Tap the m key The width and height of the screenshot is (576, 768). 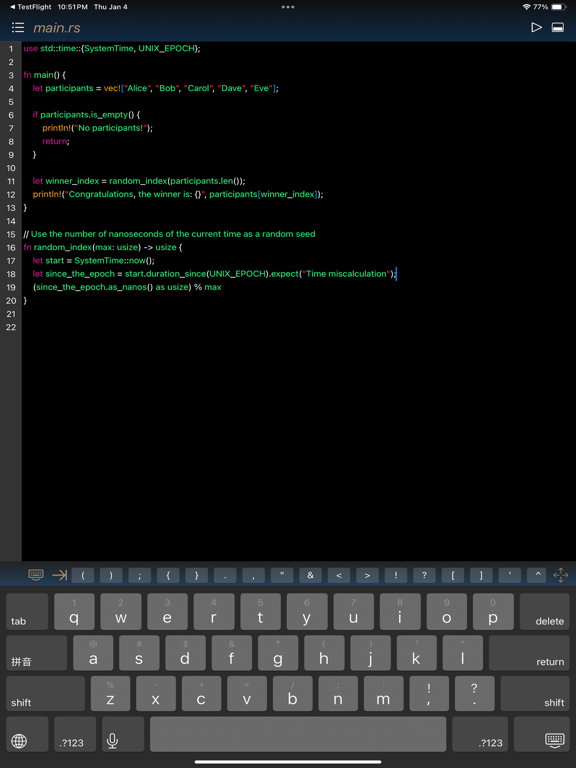click(384, 694)
